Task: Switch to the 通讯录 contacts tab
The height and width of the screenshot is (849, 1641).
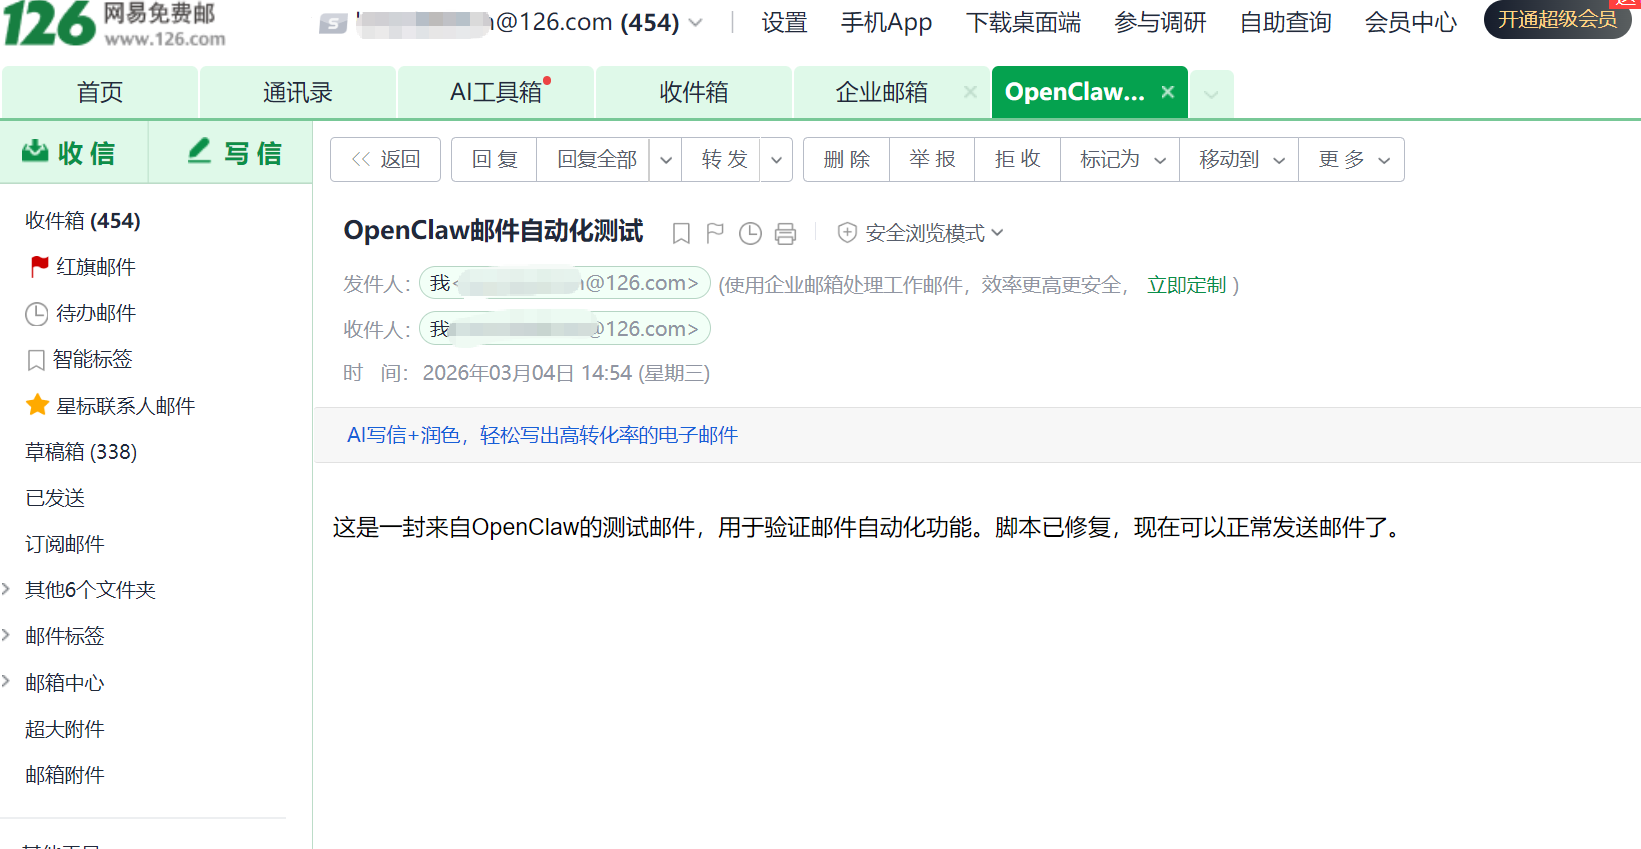Action: 298,92
